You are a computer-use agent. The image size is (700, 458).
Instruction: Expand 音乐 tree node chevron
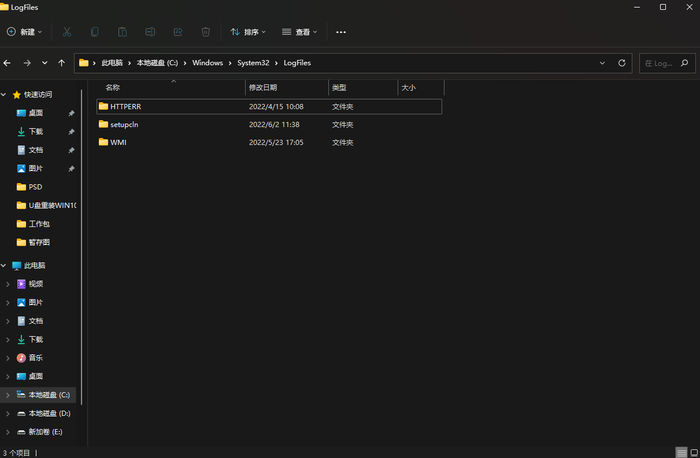[8, 358]
